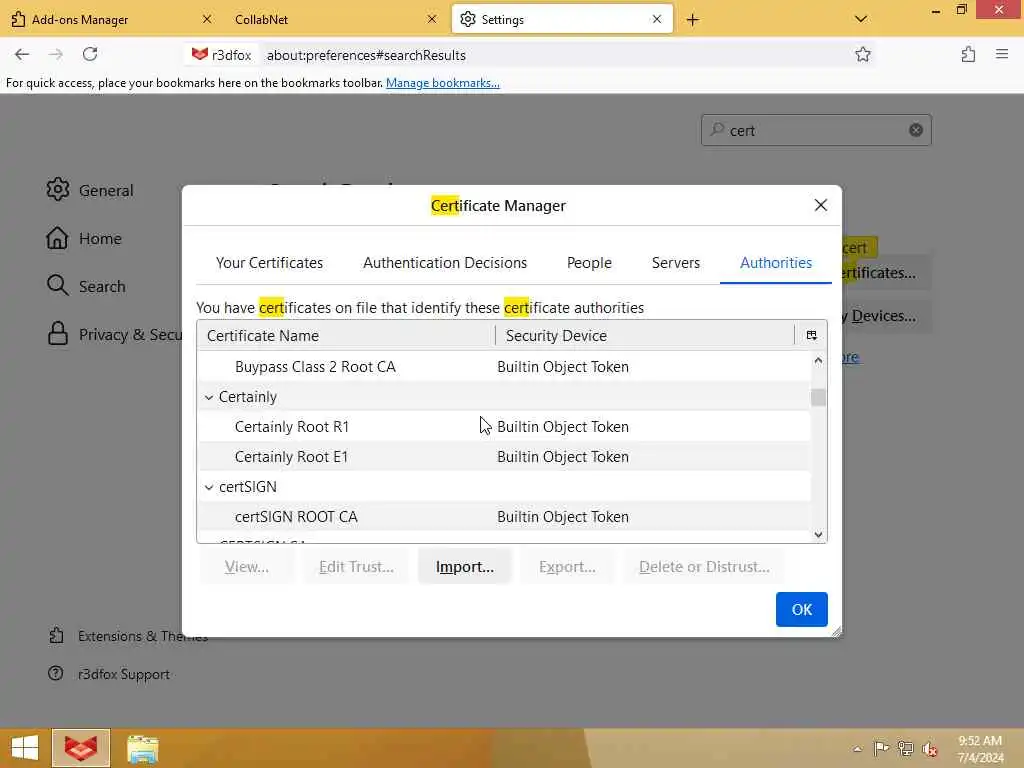Open the list all tabs chevron
The width and height of the screenshot is (1024, 768).
(861, 20)
